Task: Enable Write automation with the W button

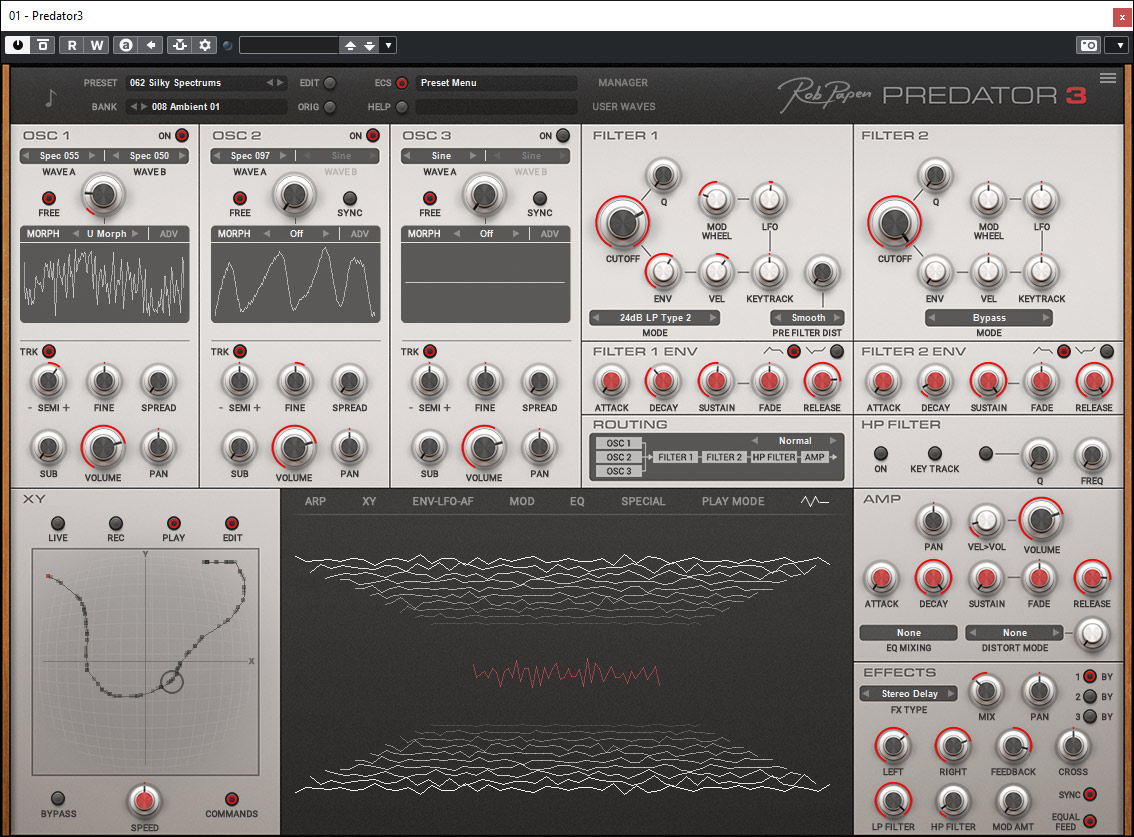Action: click(x=97, y=45)
